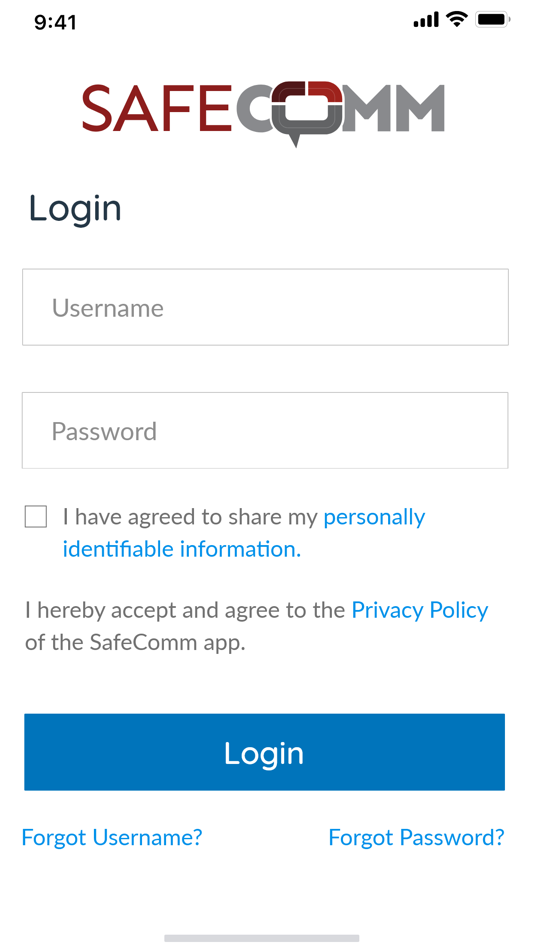Click the speech bubble O in SafeComm logo
The width and height of the screenshot is (534, 950).
[x=307, y=111]
